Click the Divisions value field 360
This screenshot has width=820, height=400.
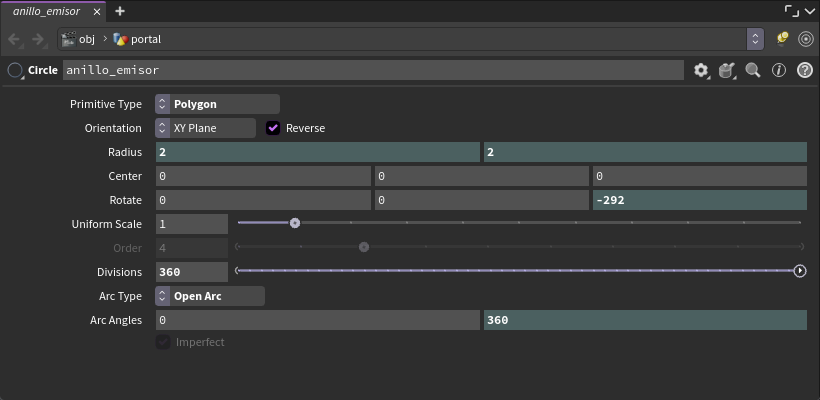192,272
